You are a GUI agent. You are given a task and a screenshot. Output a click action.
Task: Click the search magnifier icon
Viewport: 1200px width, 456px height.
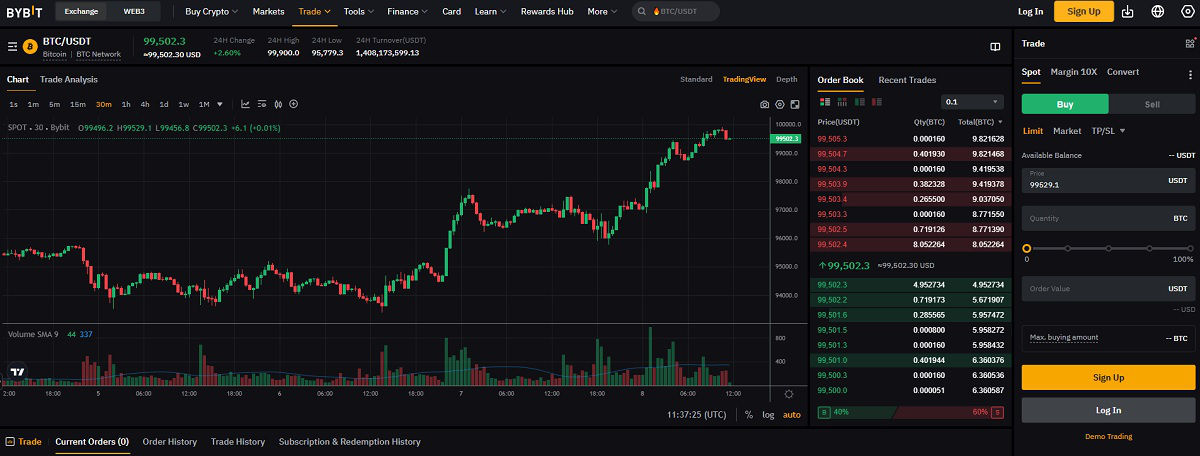641,12
